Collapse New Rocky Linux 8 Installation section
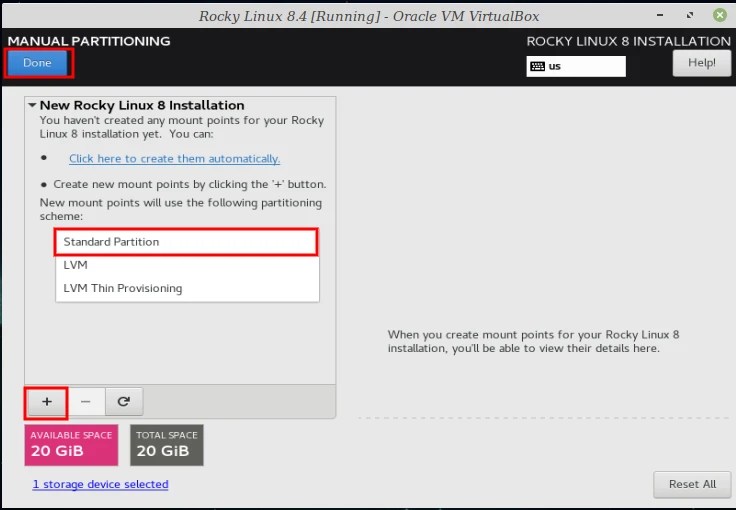 point(32,105)
